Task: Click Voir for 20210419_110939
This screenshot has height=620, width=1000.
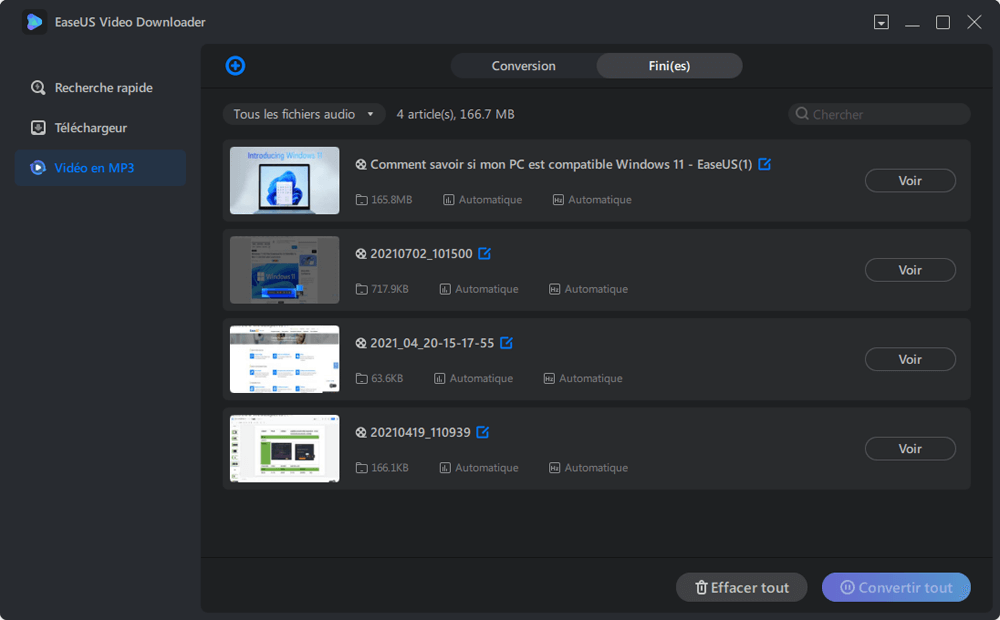Action: click(x=910, y=448)
